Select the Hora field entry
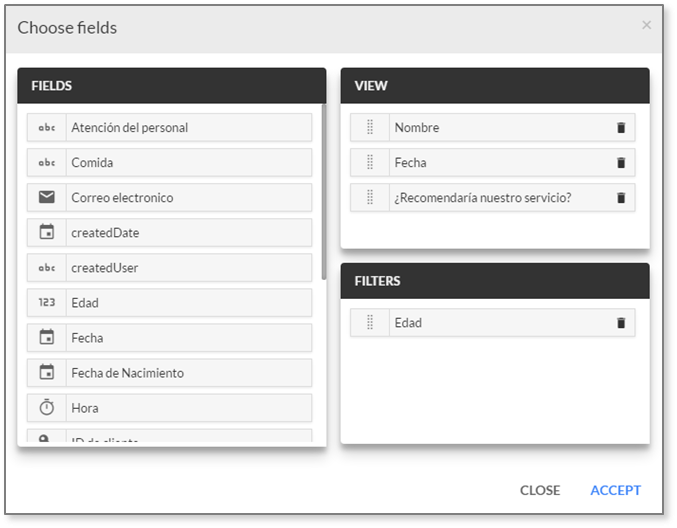This screenshot has width=677, height=528. (169, 408)
